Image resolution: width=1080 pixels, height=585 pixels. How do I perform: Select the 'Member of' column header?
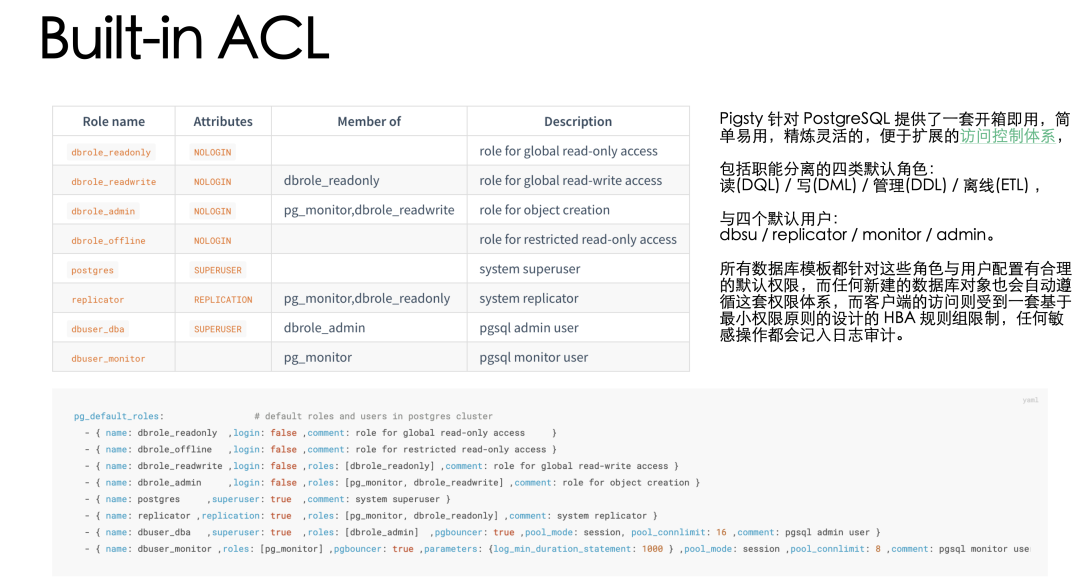tap(369, 121)
